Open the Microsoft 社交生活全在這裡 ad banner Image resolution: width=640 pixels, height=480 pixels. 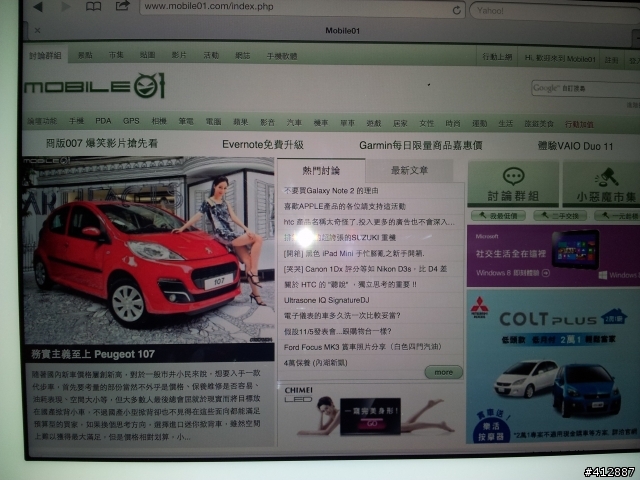[x=553, y=256]
